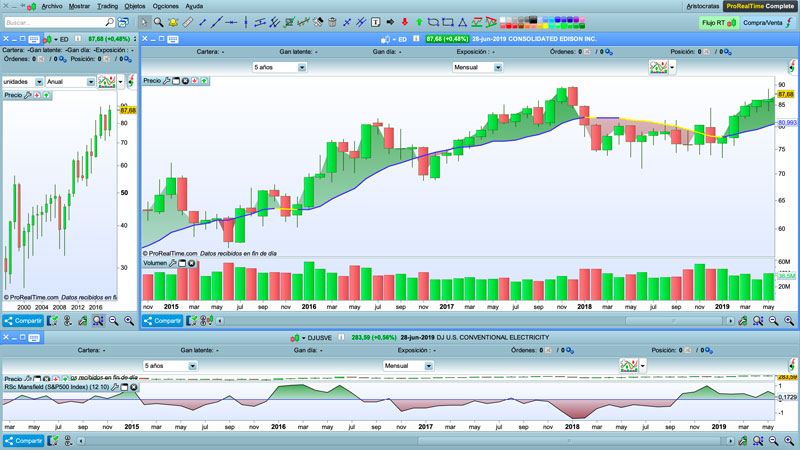Activate the magnifying glass zoom tool
The image size is (800, 450).
(x=159, y=22)
